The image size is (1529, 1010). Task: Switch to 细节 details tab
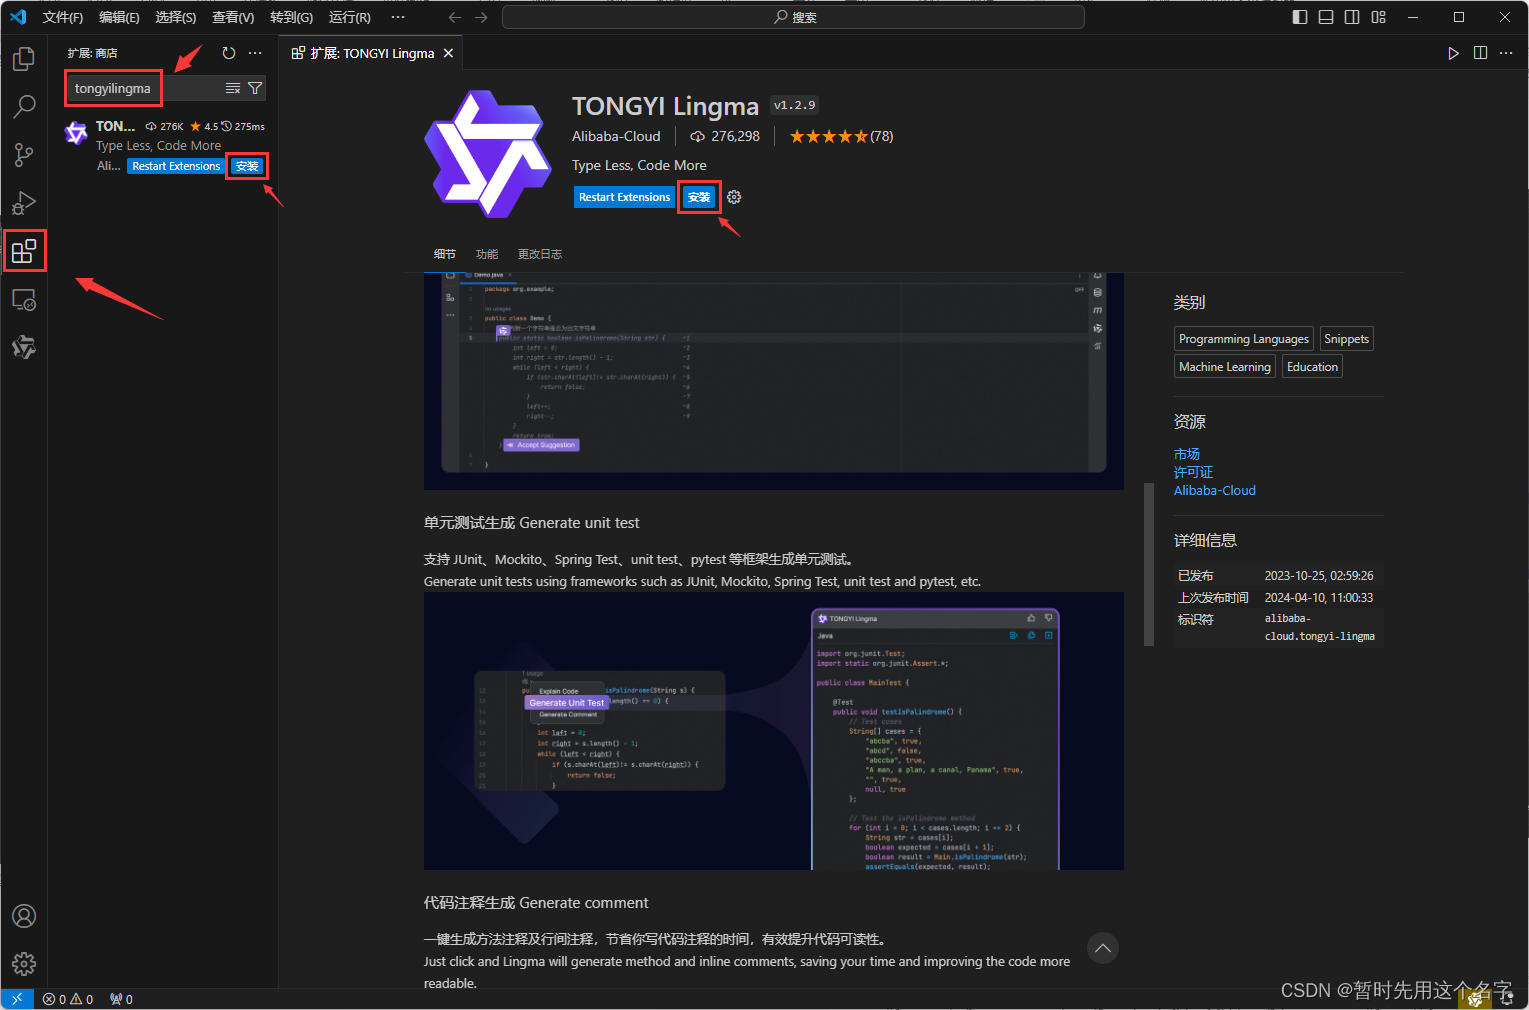[x=445, y=254]
